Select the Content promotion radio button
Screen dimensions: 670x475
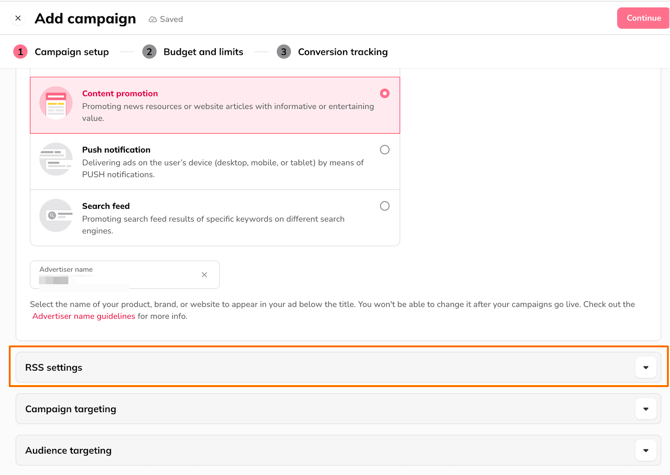click(x=384, y=93)
